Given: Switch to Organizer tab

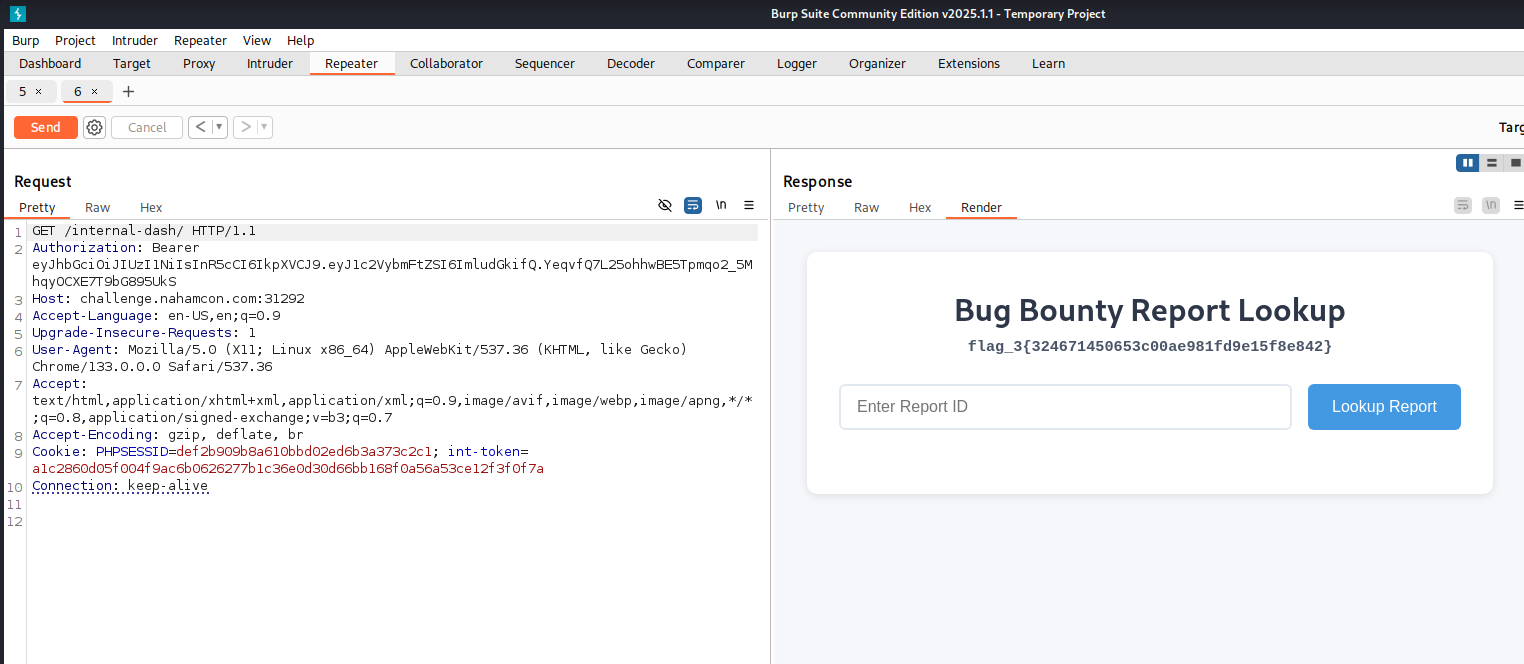Looking at the screenshot, I should (x=877, y=63).
